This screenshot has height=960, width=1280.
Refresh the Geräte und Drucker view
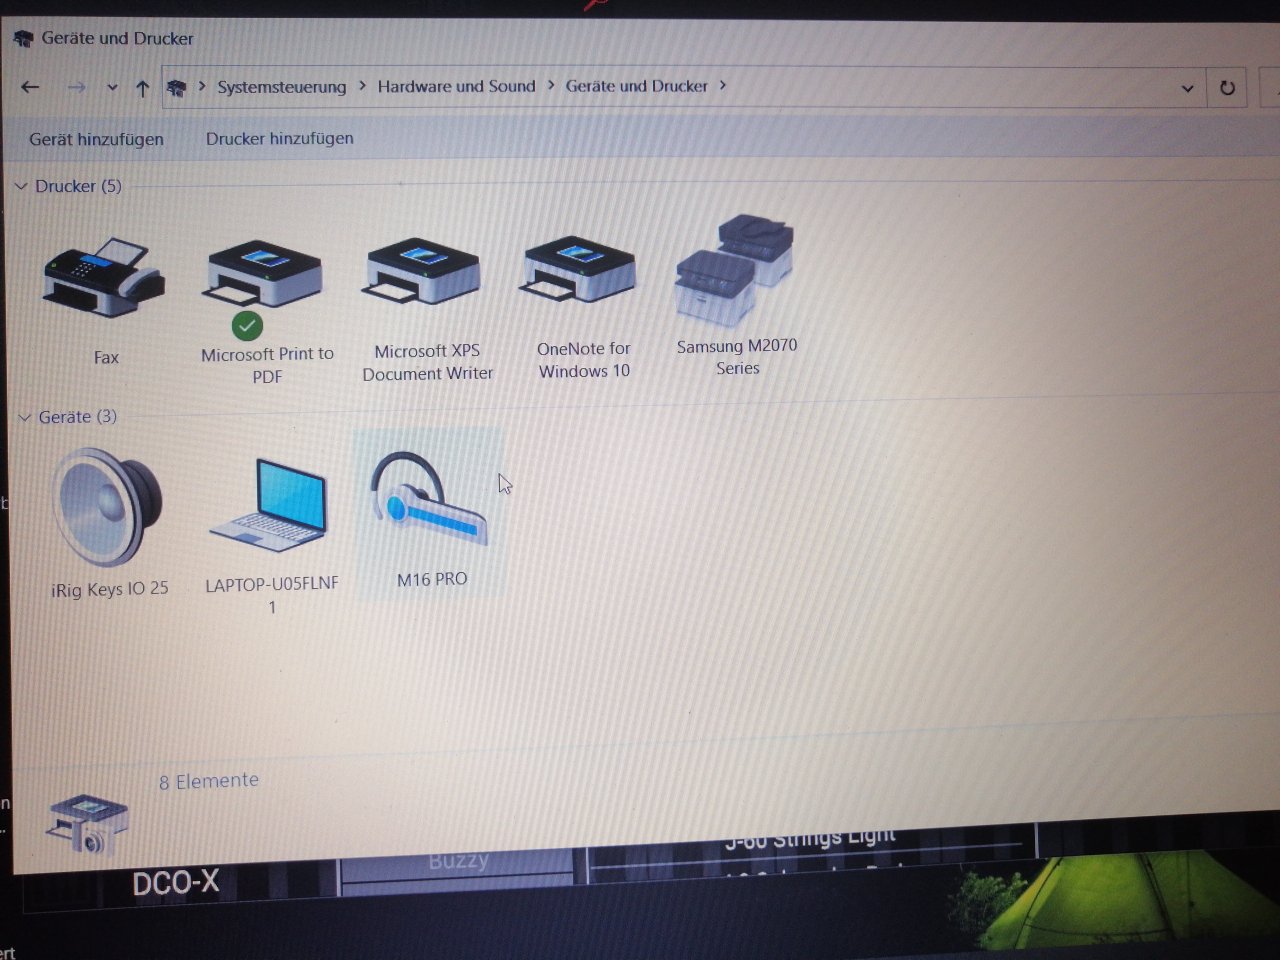[1227, 88]
